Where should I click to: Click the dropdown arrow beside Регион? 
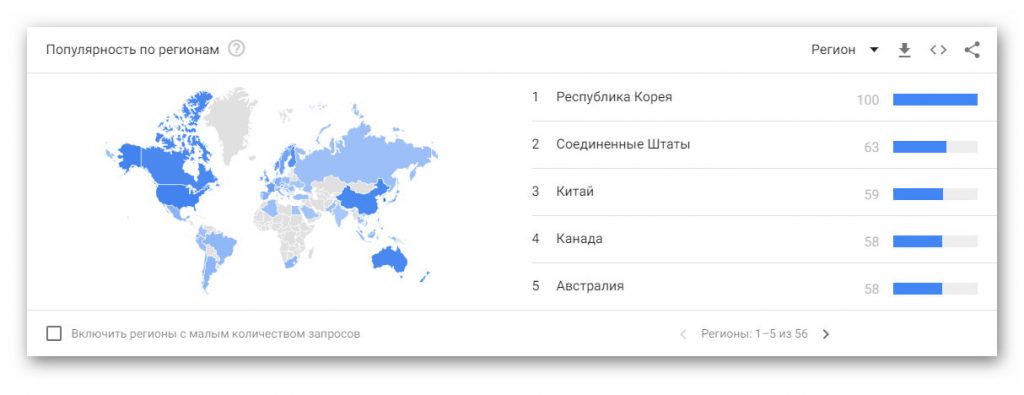click(x=874, y=50)
